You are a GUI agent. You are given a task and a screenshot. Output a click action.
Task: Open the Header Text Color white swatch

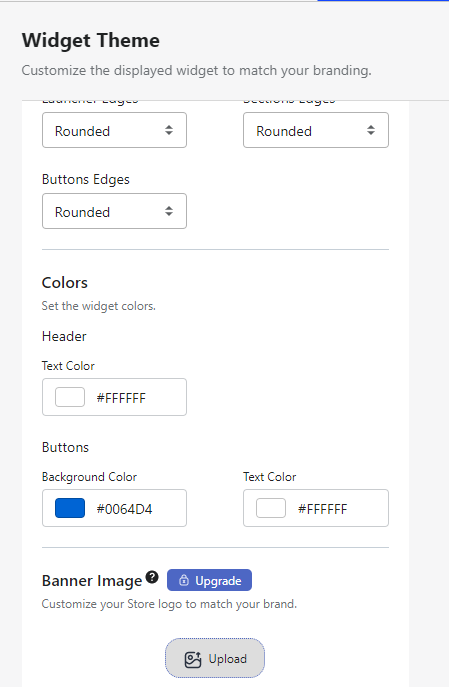tap(70, 397)
